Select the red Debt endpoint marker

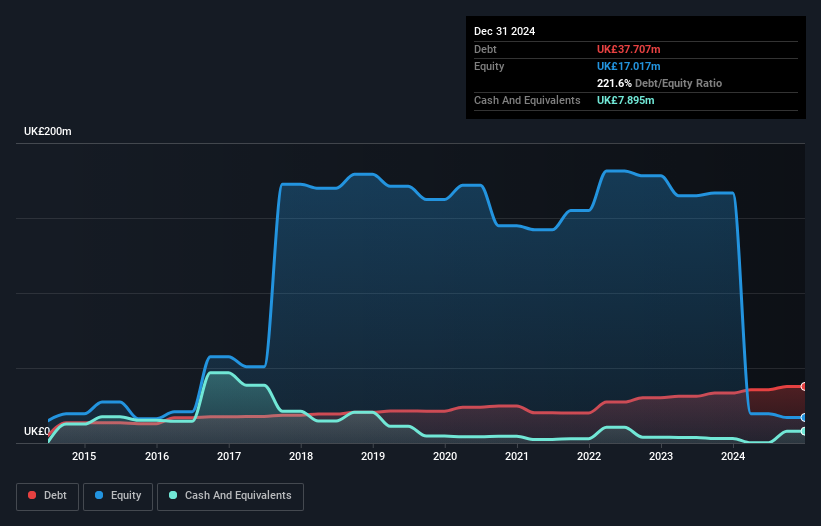point(804,386)
